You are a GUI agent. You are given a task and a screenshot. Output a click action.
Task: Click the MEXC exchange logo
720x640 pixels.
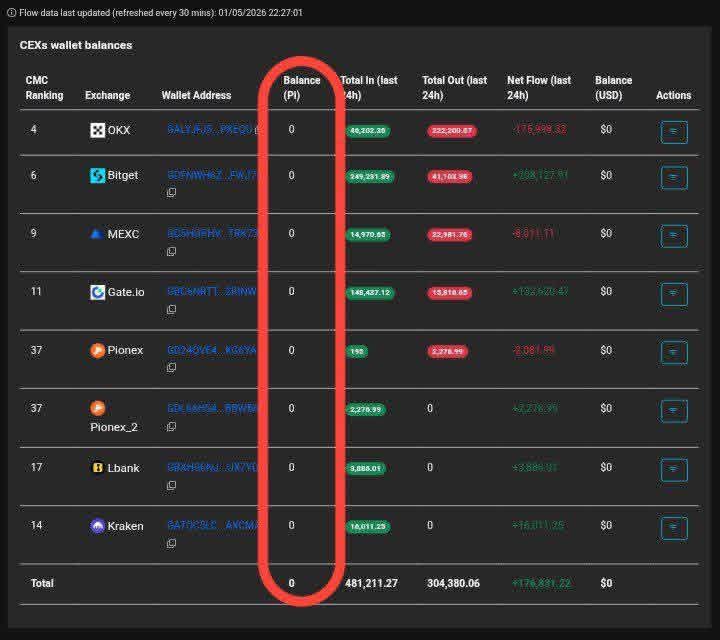tap(97, 234)
